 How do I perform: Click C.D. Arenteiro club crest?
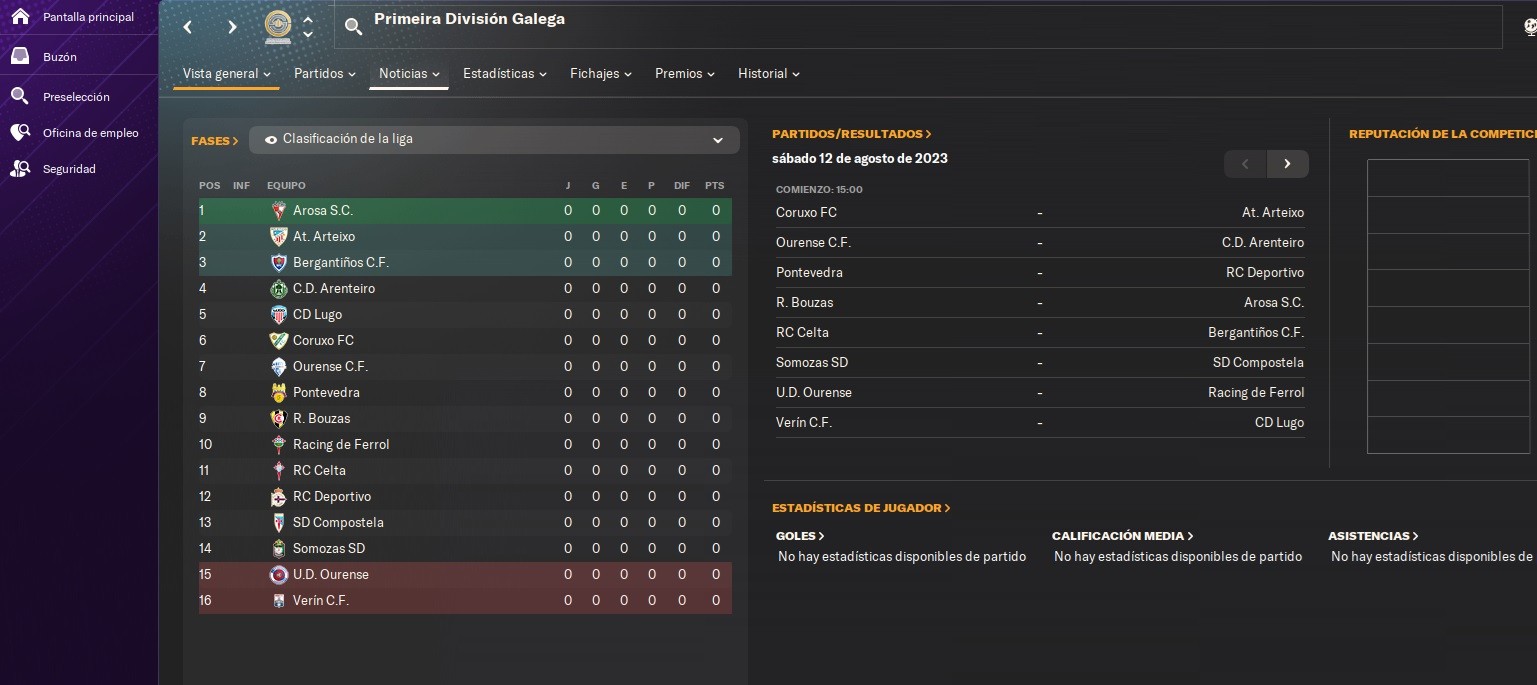(x=279, y=288)
